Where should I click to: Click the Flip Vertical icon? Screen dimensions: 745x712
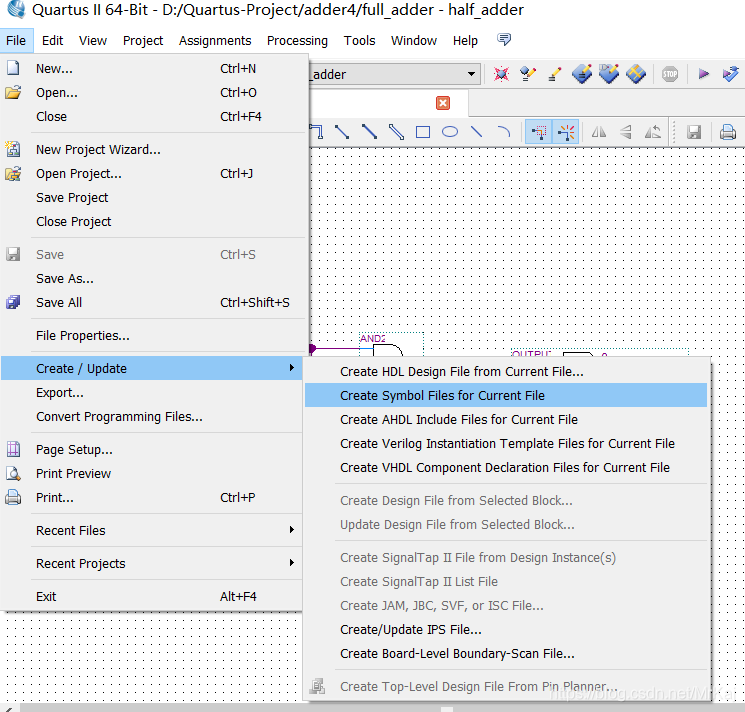(626, 132)
